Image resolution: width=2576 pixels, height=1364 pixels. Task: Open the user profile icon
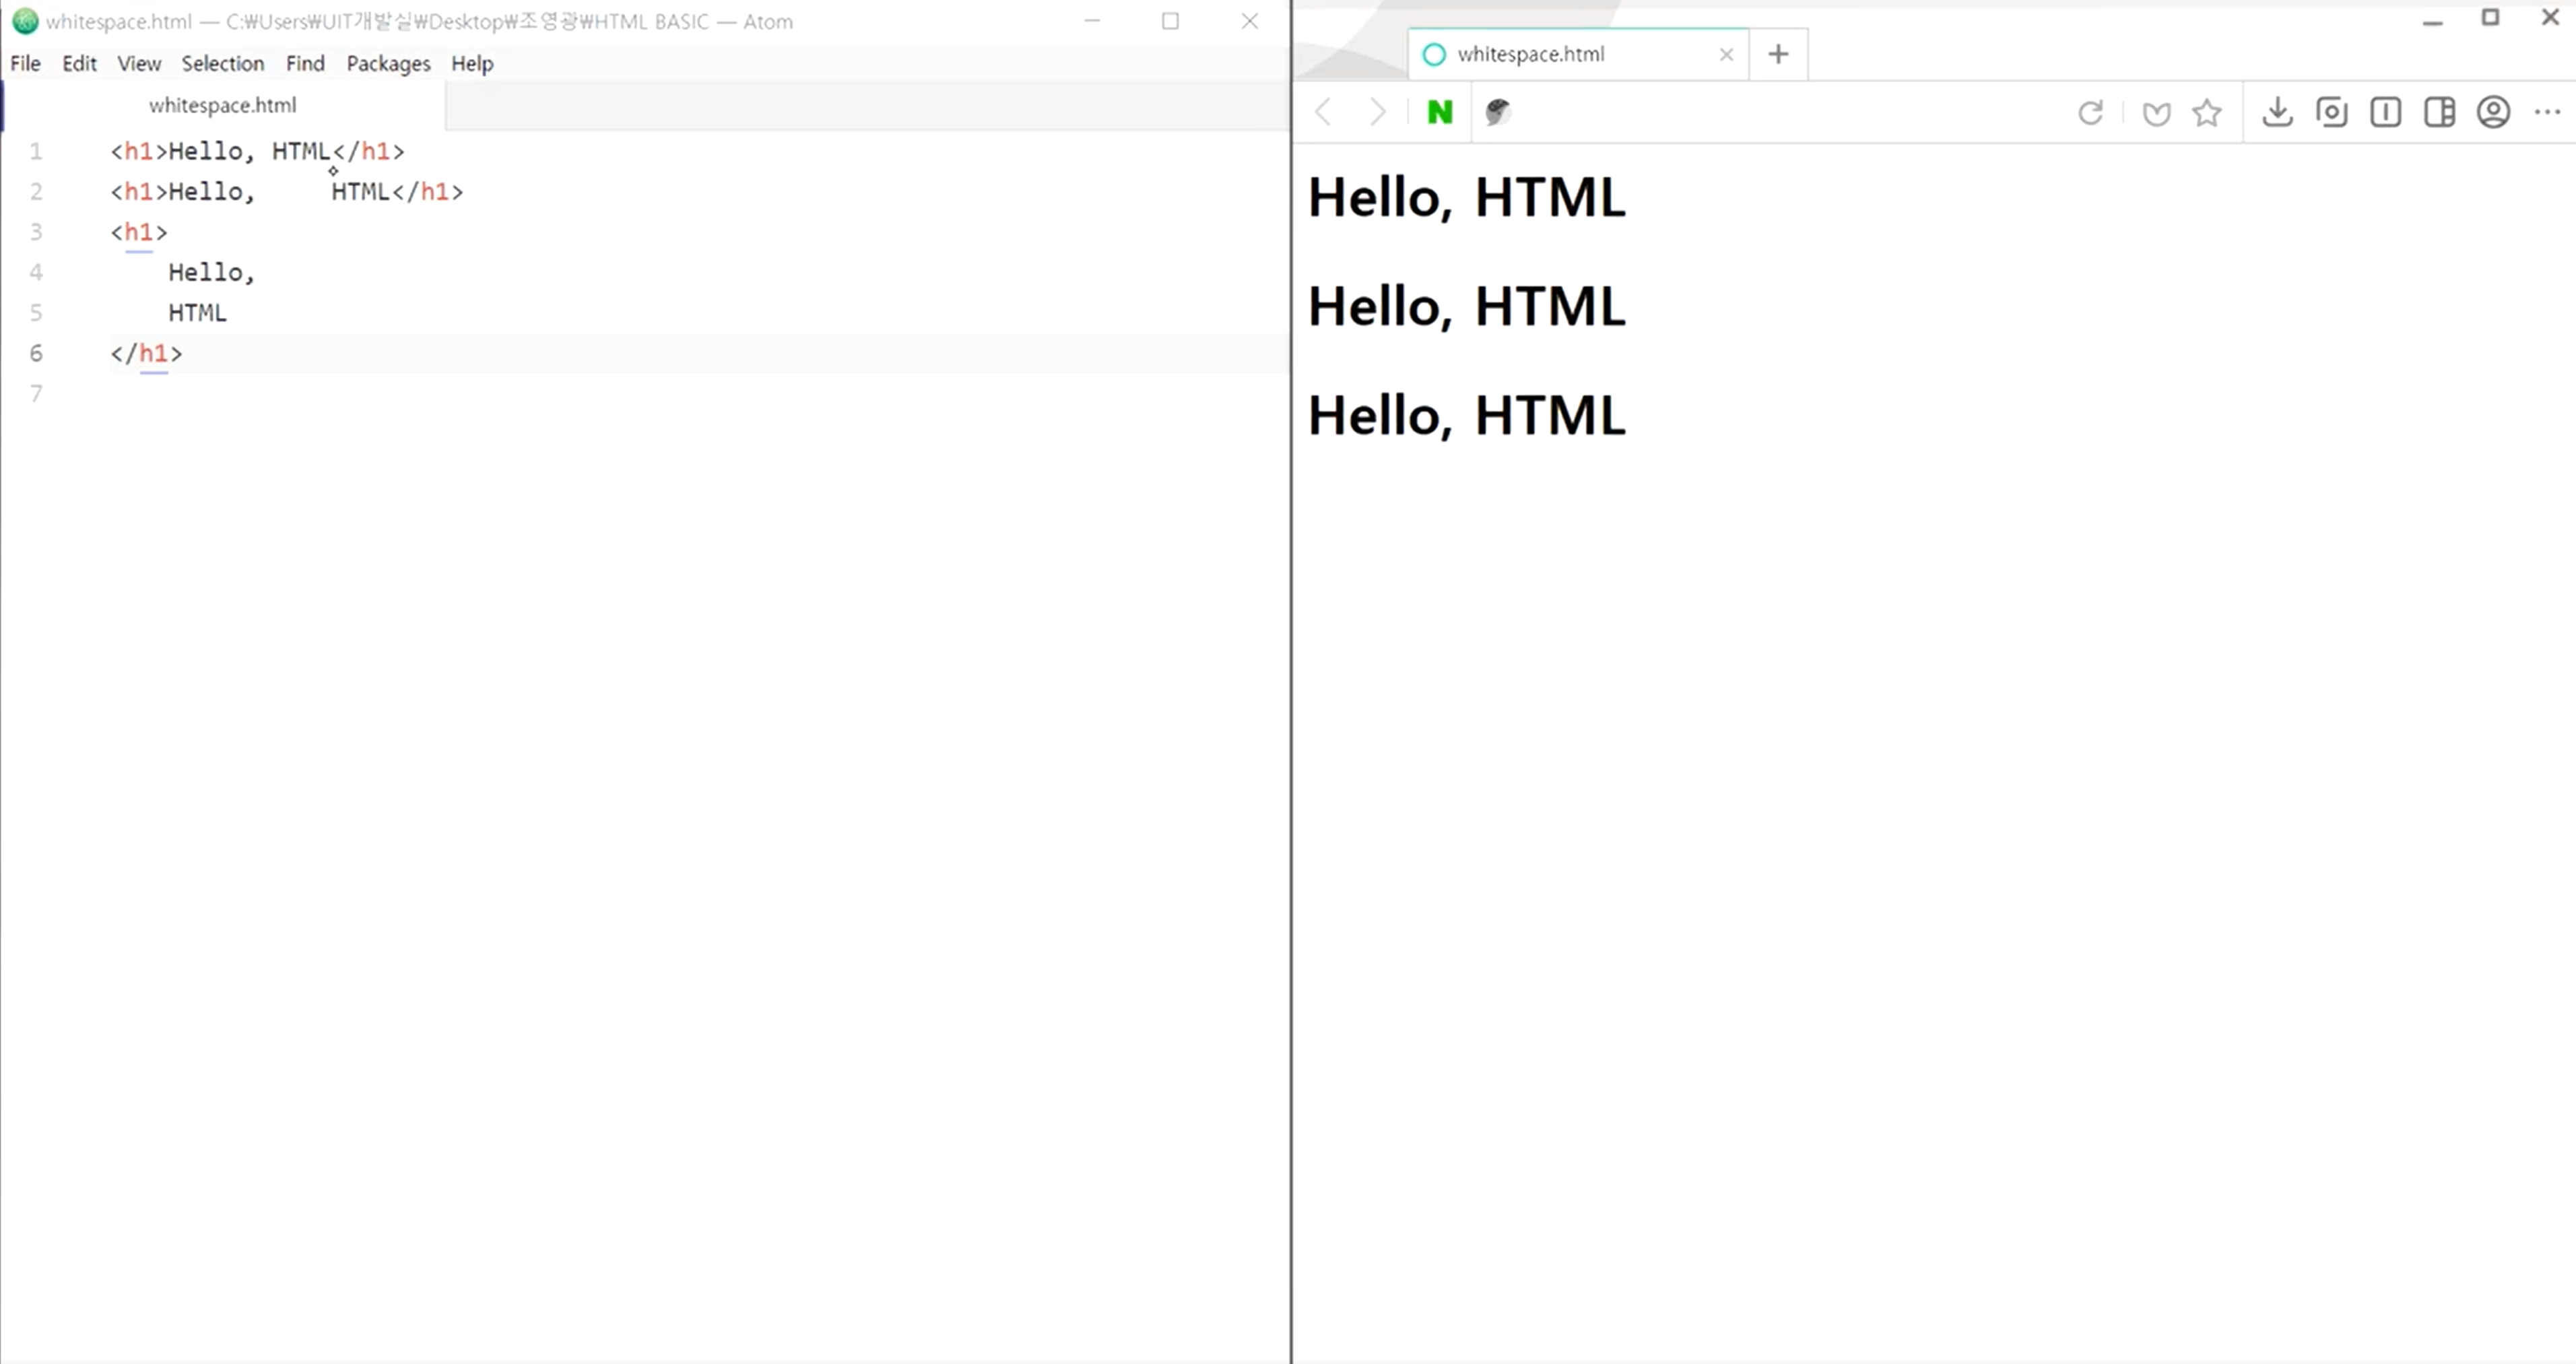click(2493, 112)
